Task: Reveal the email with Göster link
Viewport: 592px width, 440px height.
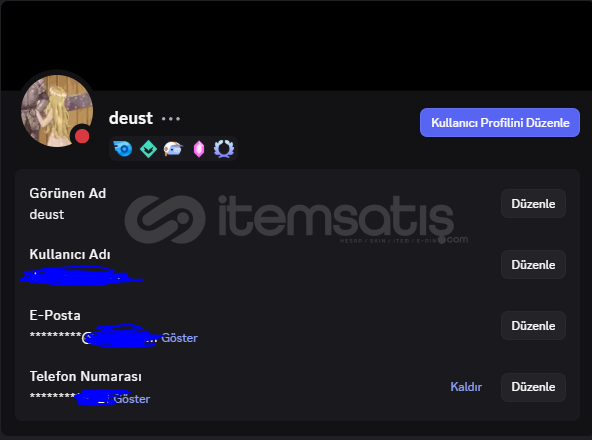Action: click(179, 338)
